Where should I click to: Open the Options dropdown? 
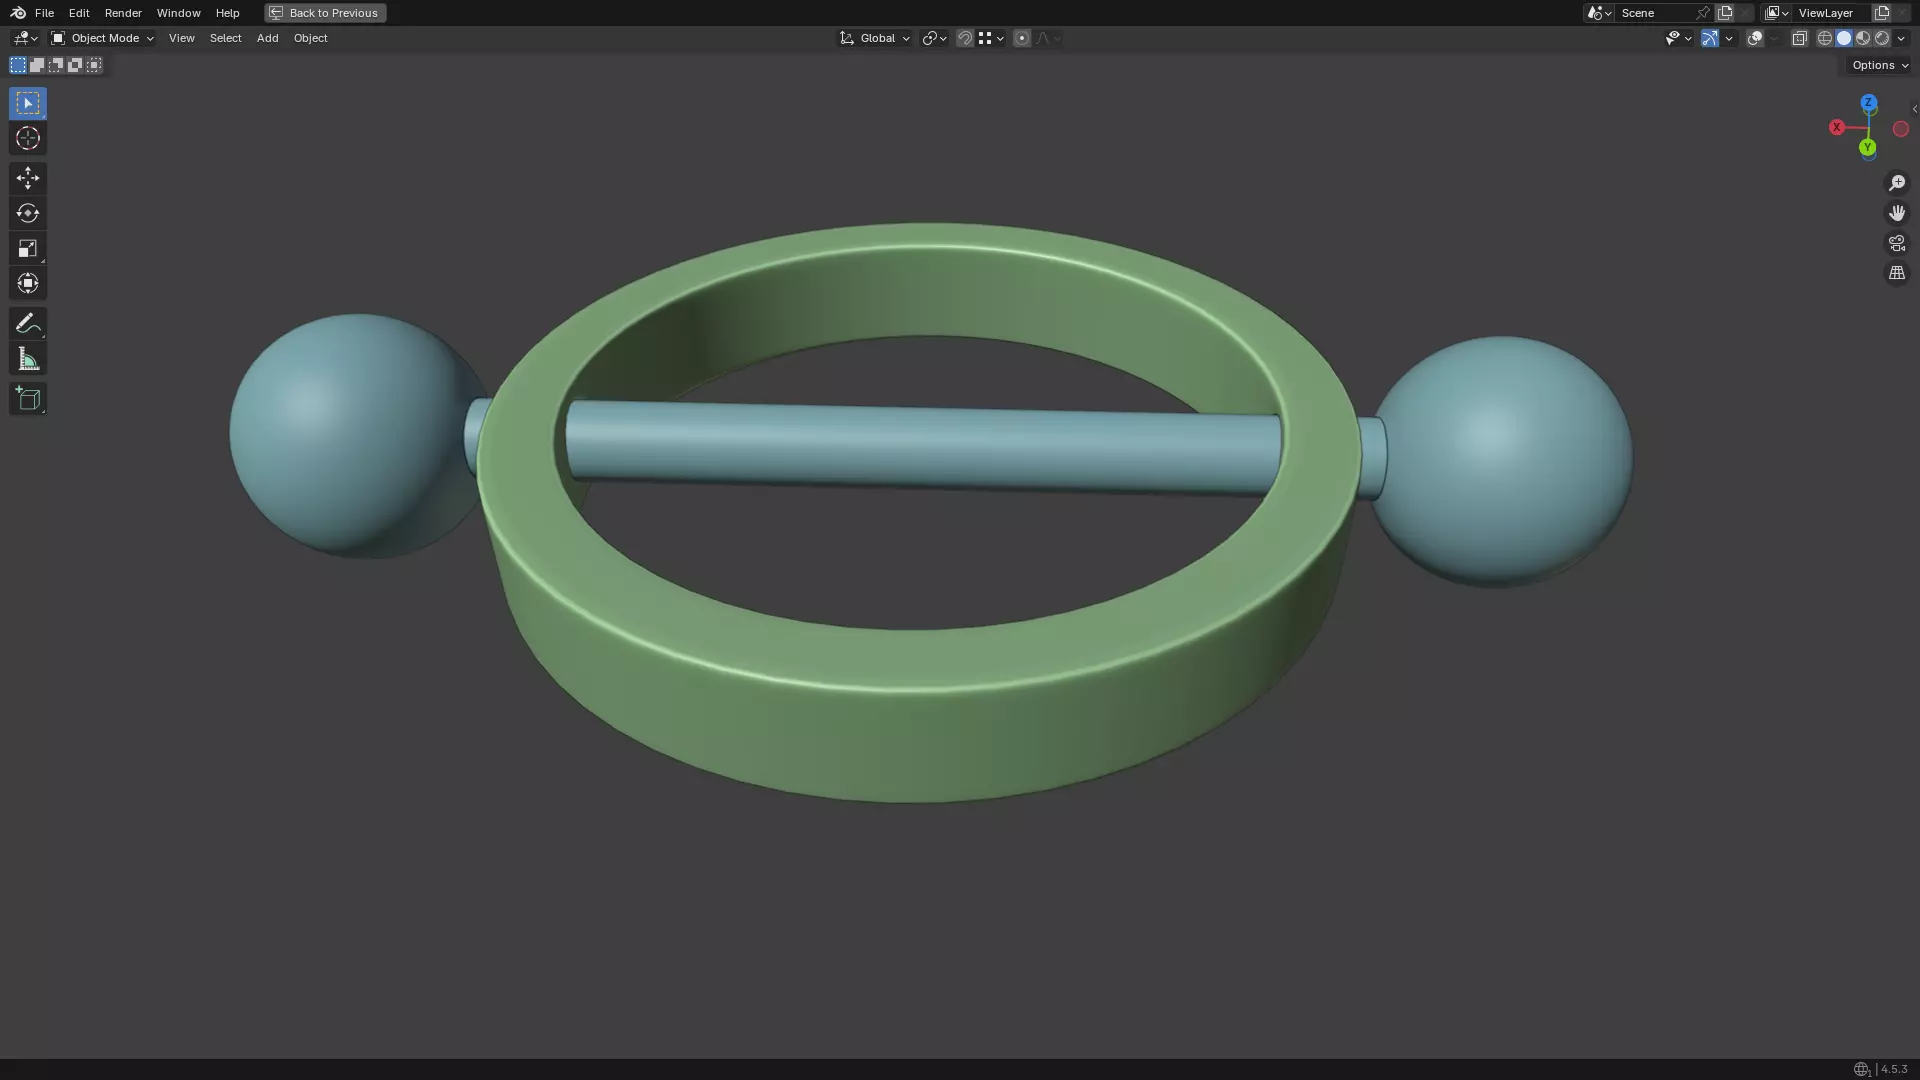click(x=1880, y=65)
